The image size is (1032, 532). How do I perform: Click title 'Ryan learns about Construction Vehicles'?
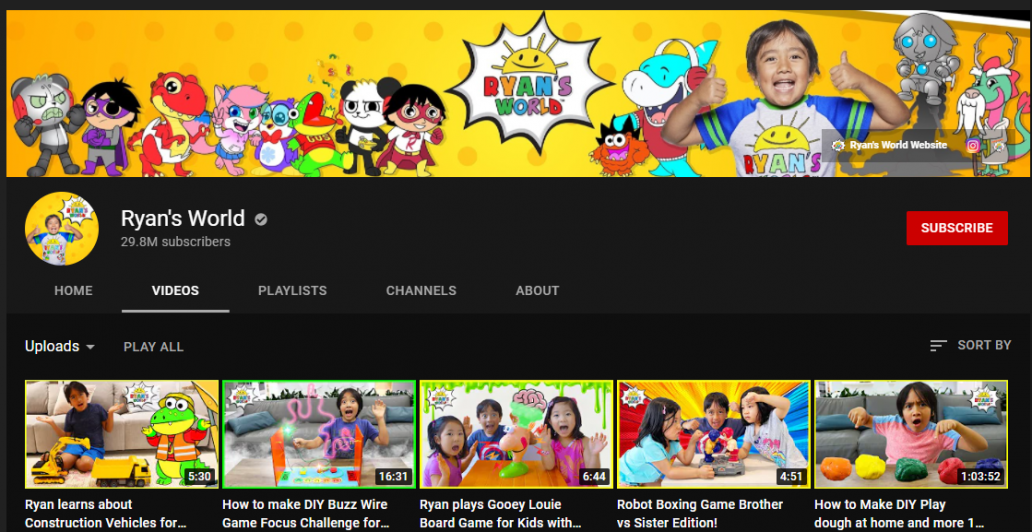(105, 514)
